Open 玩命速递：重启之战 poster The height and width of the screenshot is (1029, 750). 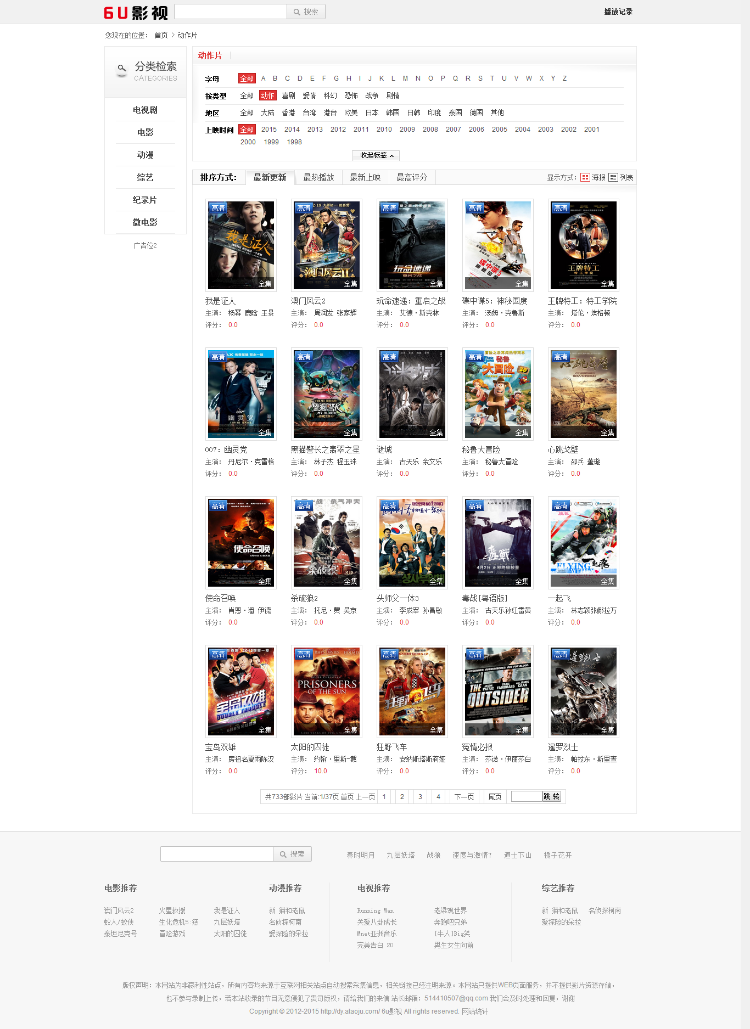(412, 245)
